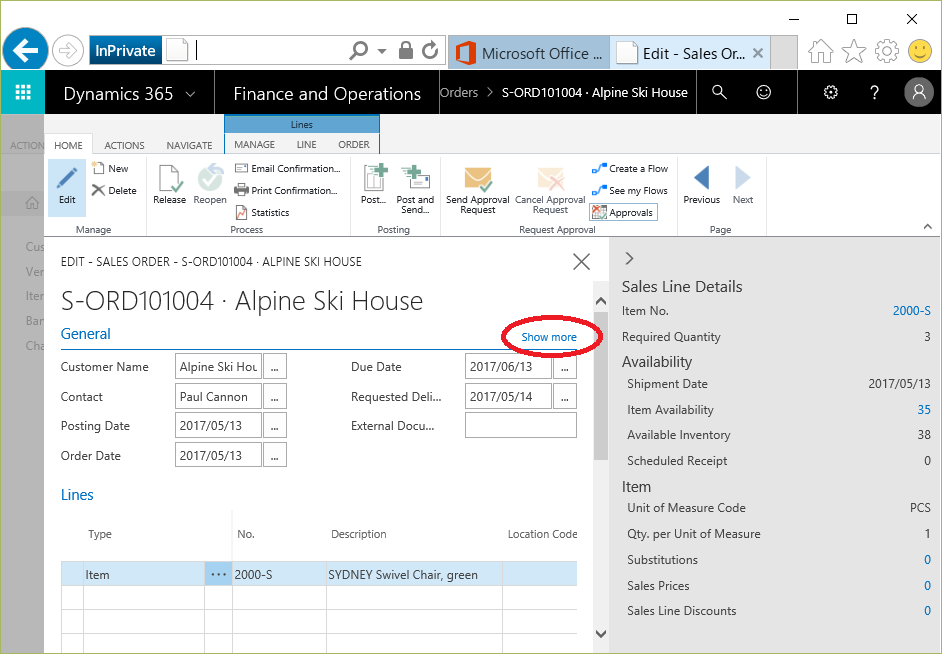The height and width of the screenshot is (654, 942).
Task: Open browser favorites star icon
Action: pyautogui.click(x=854, y=52)
